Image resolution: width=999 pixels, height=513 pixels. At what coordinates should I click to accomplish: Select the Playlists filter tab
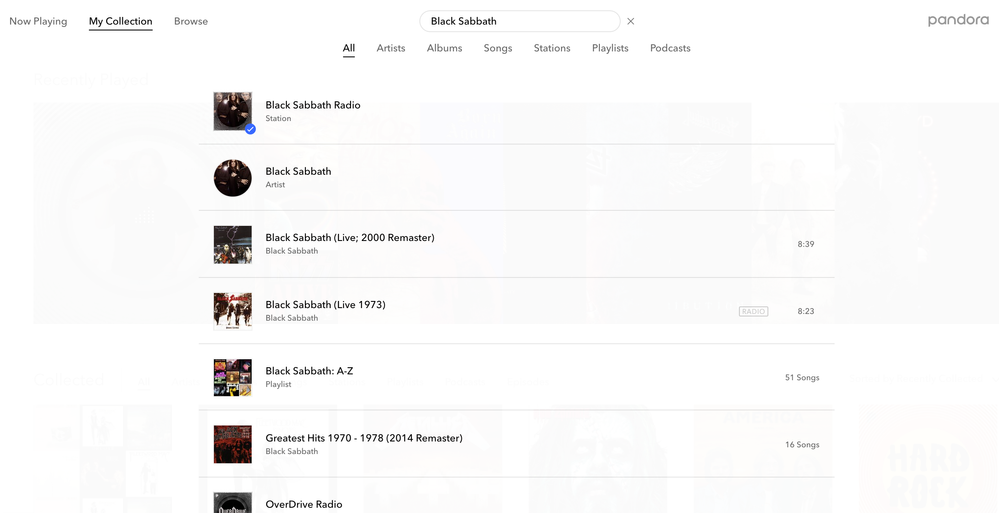point(610,48)
